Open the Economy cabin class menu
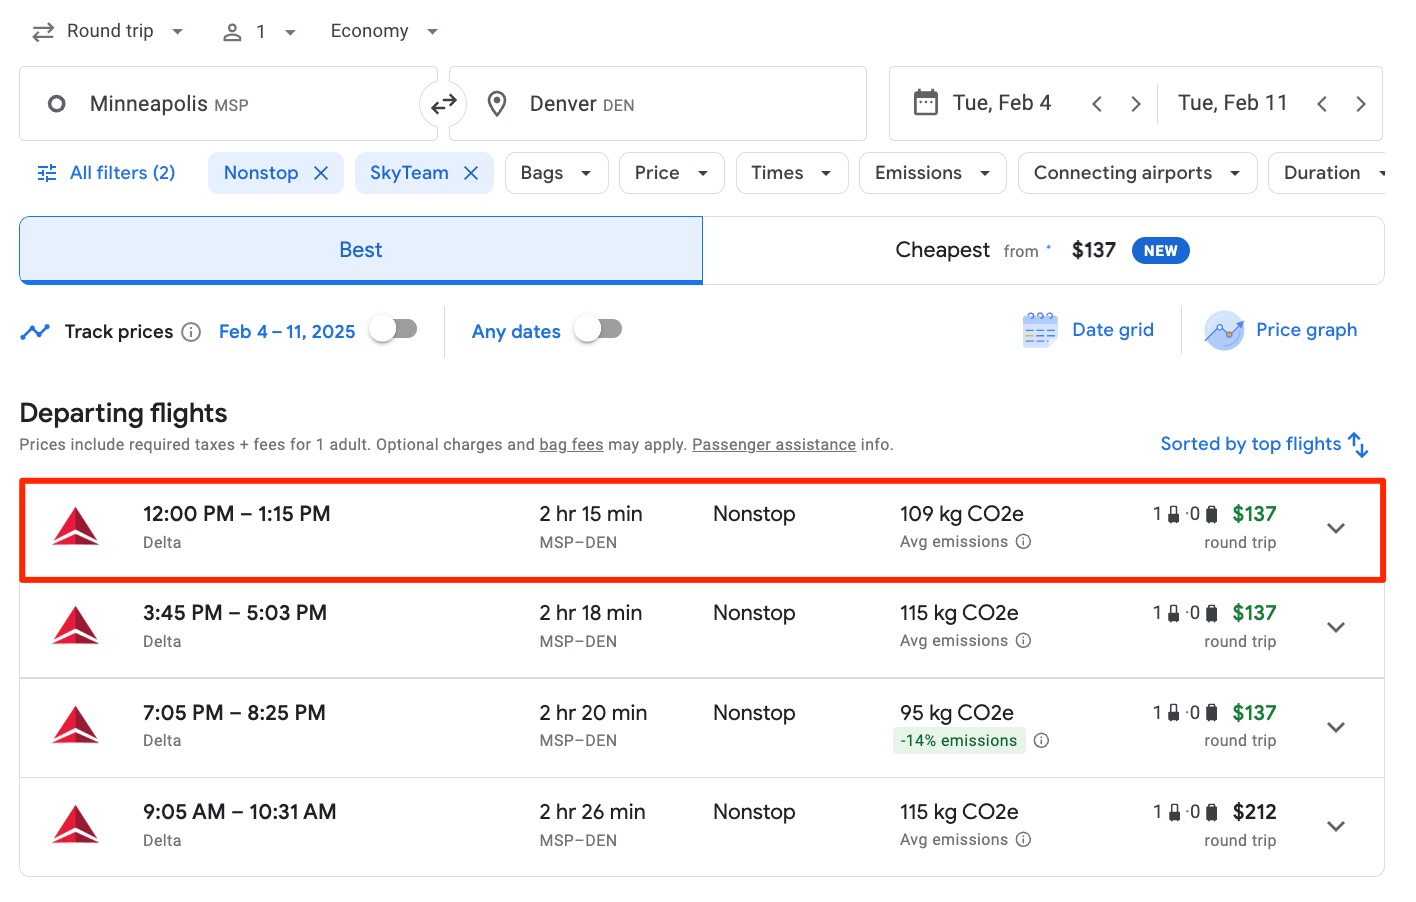 (x=383, y=31)
